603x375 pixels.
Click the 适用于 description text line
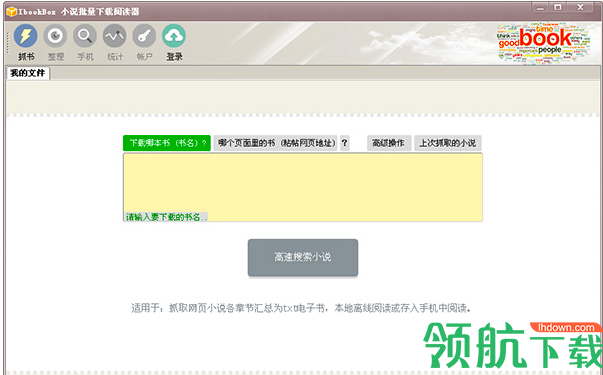pyautogui.click(x=301, y=308)
